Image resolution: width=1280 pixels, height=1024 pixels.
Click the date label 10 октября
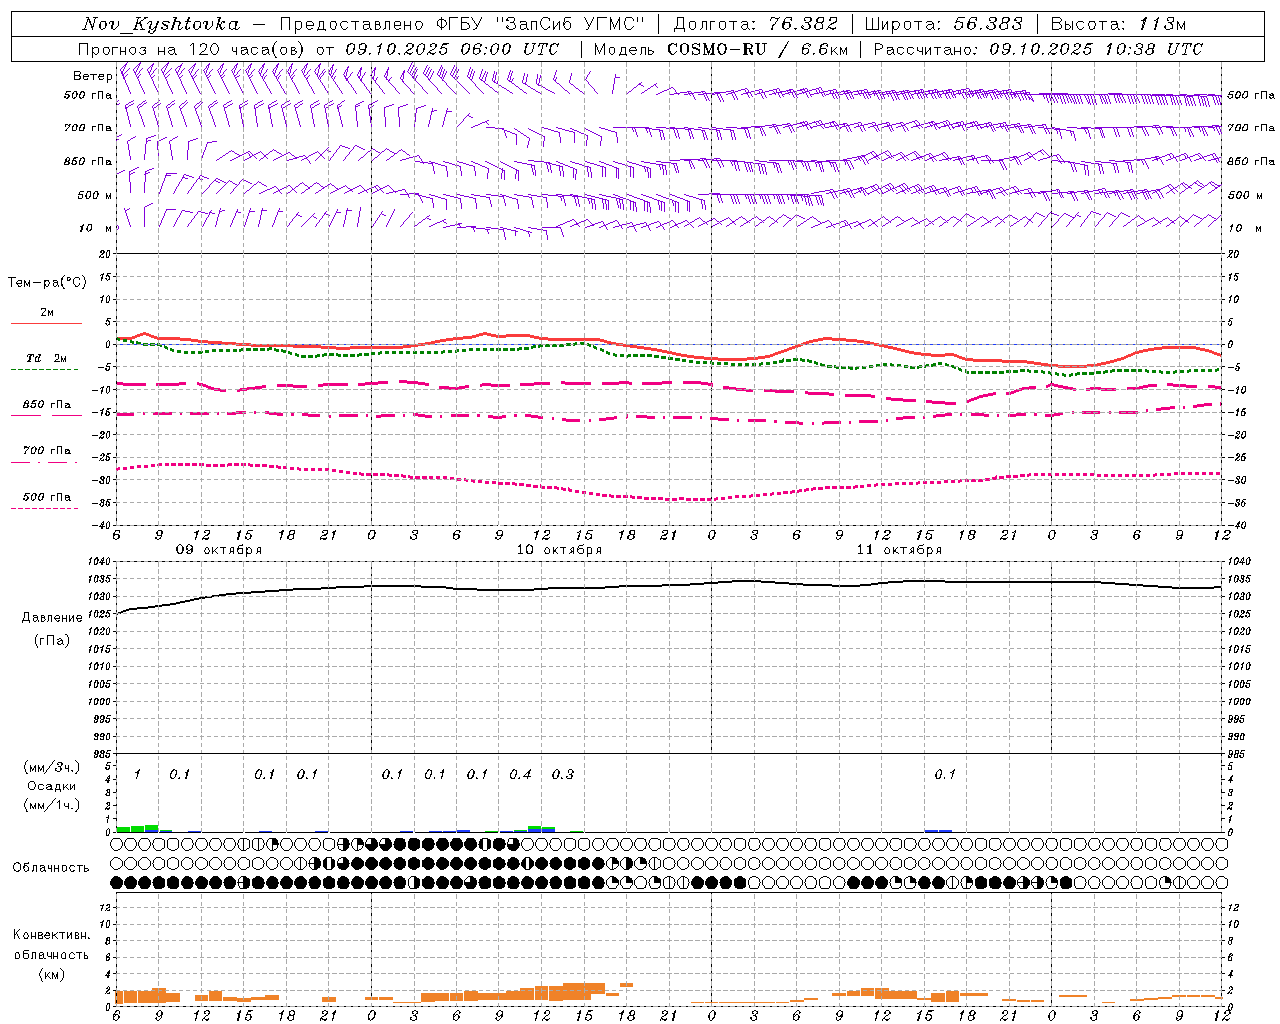point(559,550)
